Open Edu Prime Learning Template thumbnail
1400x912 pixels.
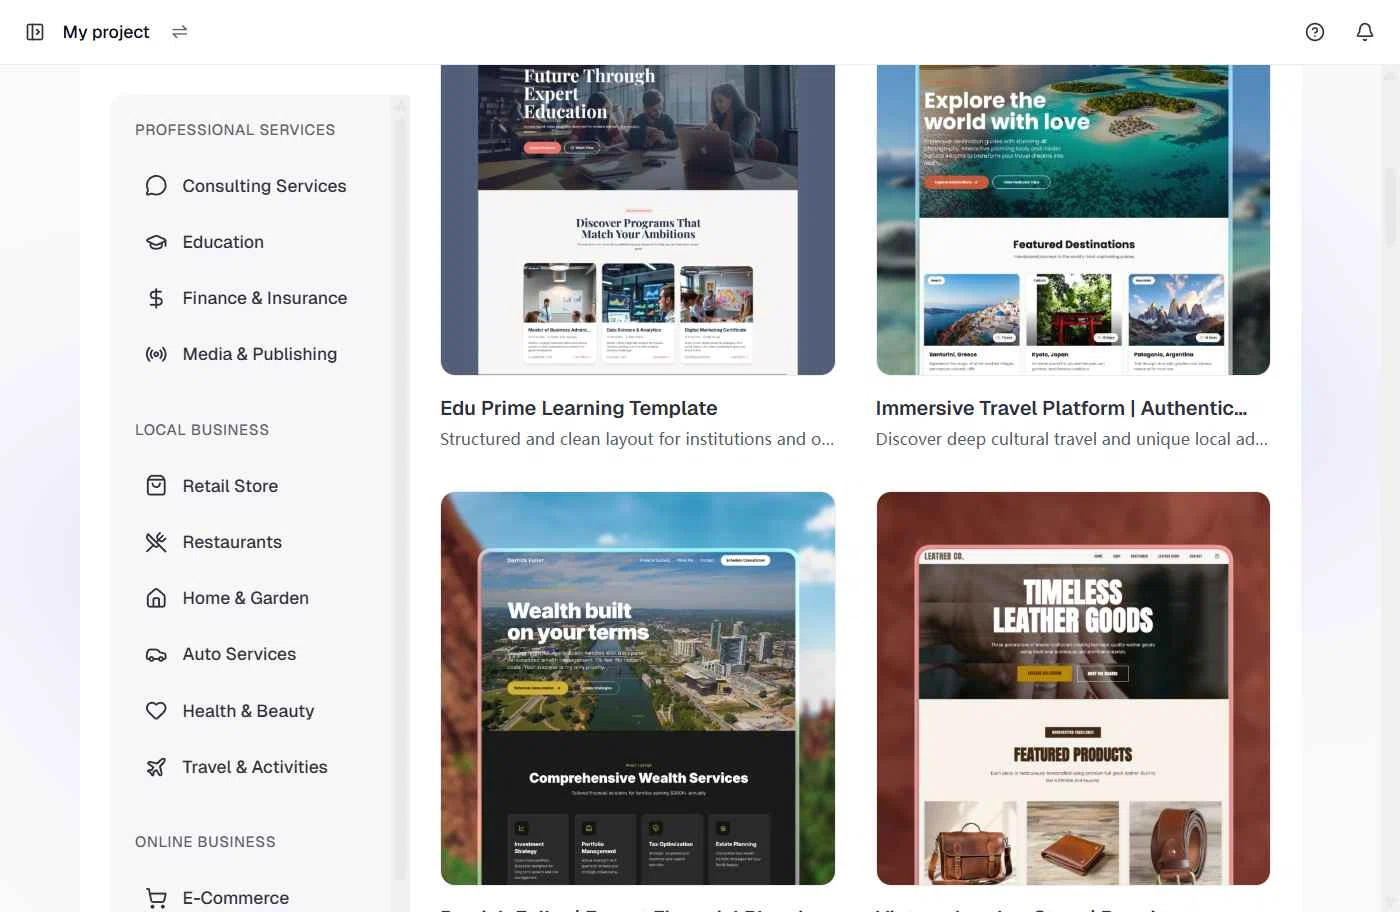coord(638,220)
